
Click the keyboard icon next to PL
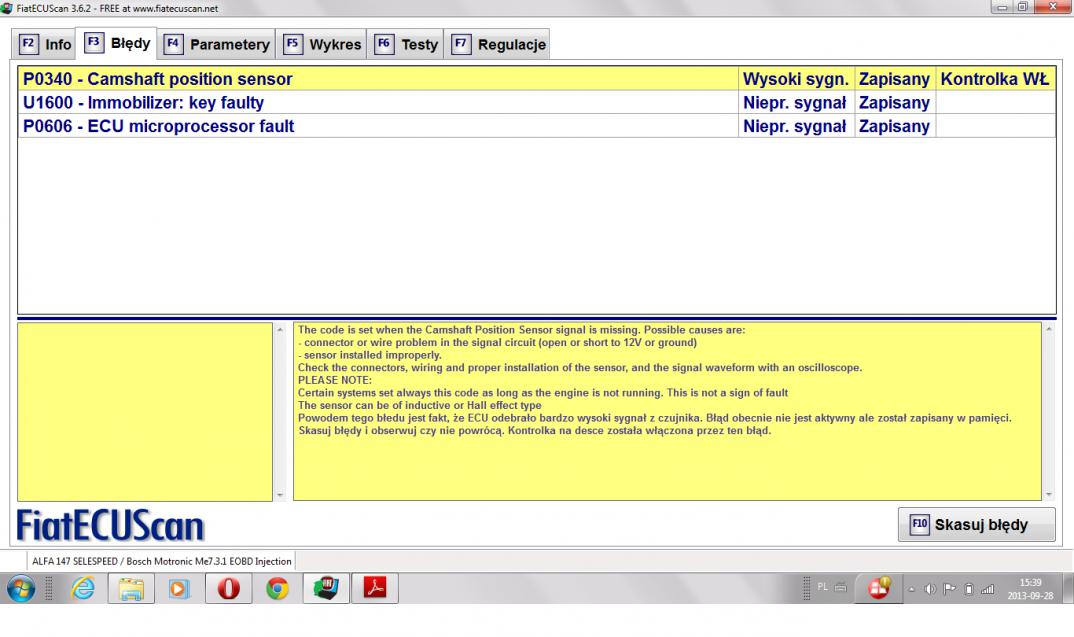click(x=840, y=587)
